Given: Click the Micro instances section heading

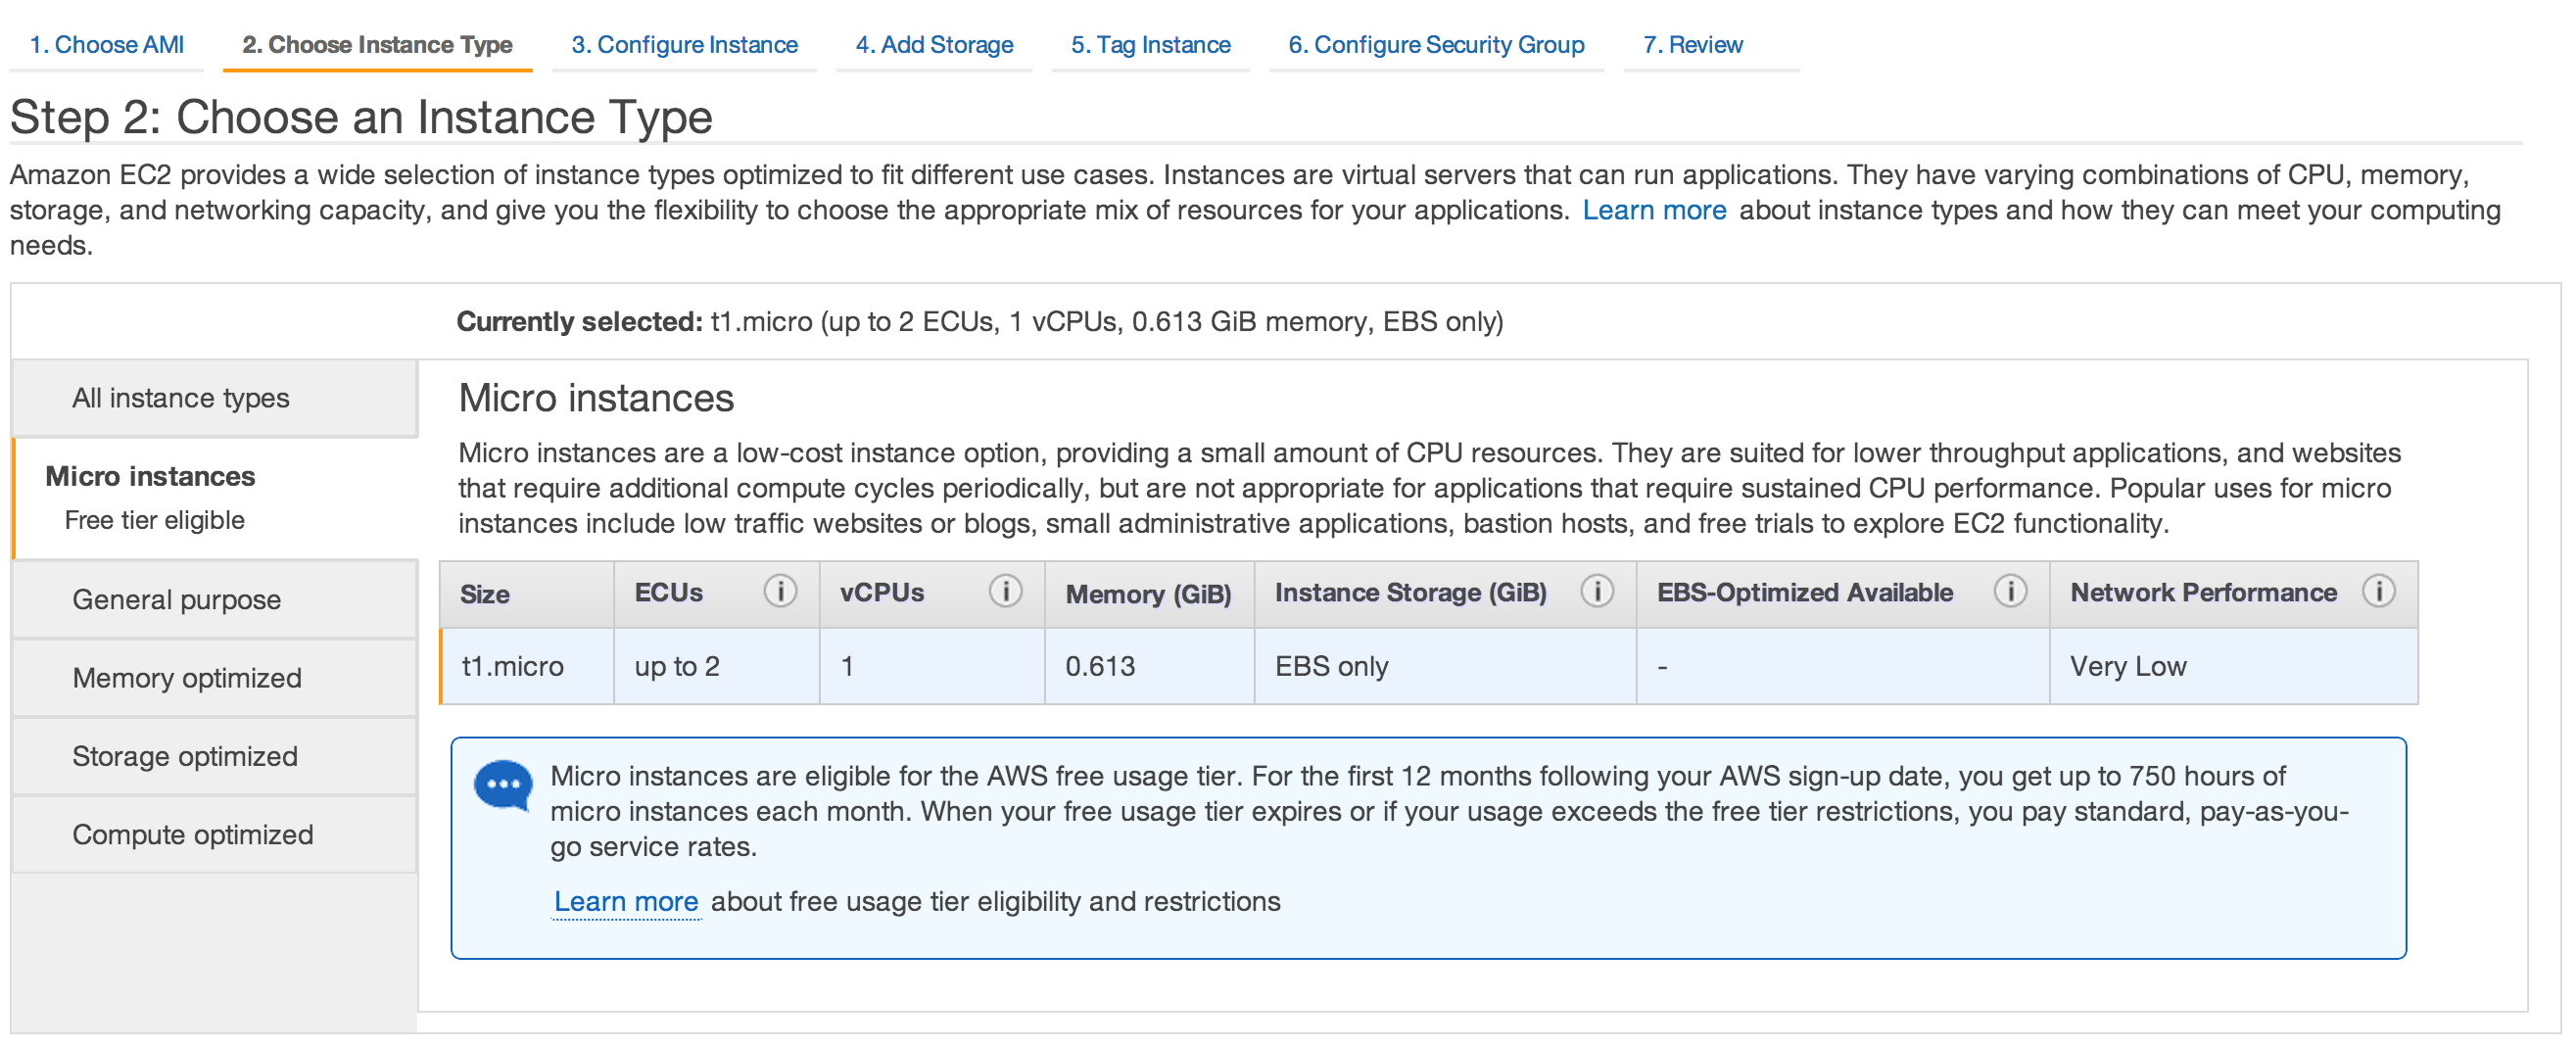Looking at the screenshot, I should 596,398.
